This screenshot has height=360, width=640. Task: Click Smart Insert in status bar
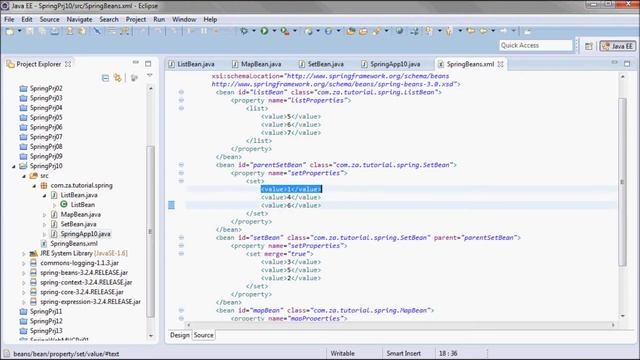[403, 353]
